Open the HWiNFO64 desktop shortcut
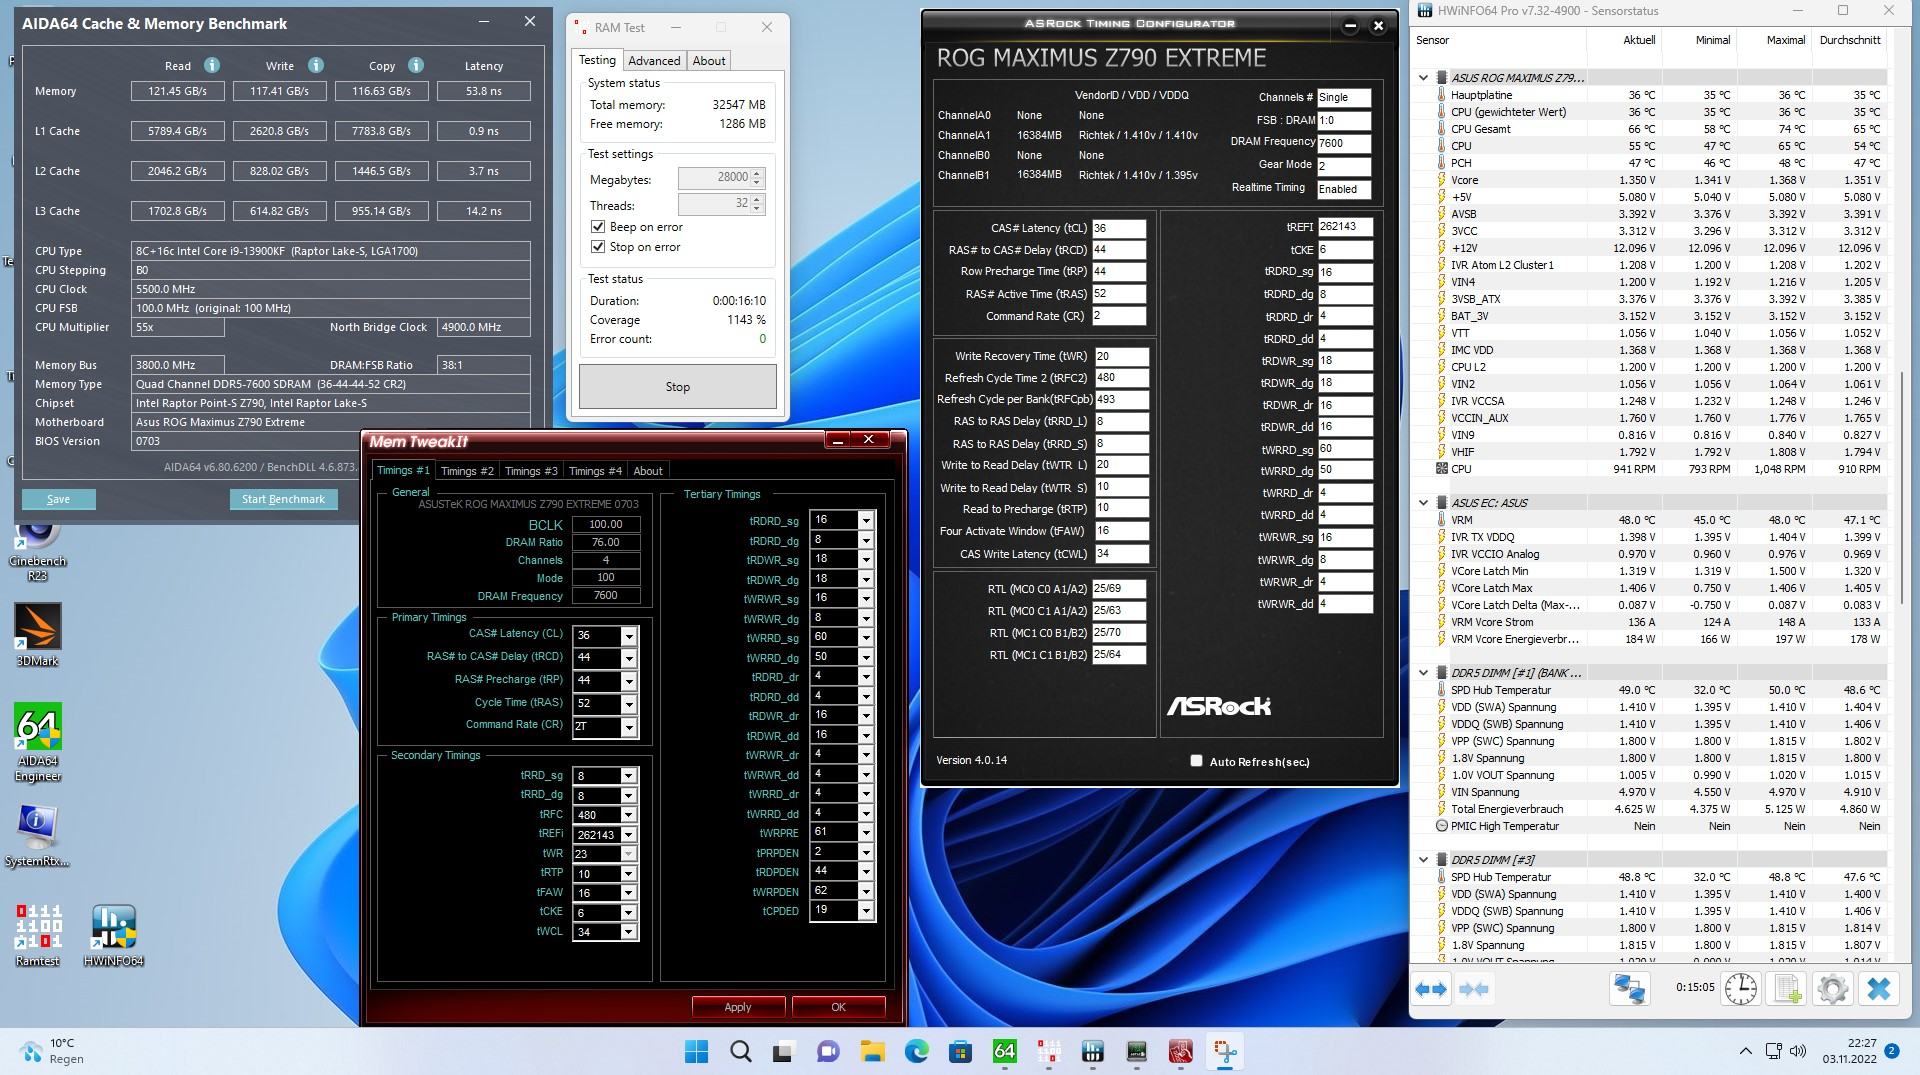1920x1075 pixels. [x=114, y=935]
